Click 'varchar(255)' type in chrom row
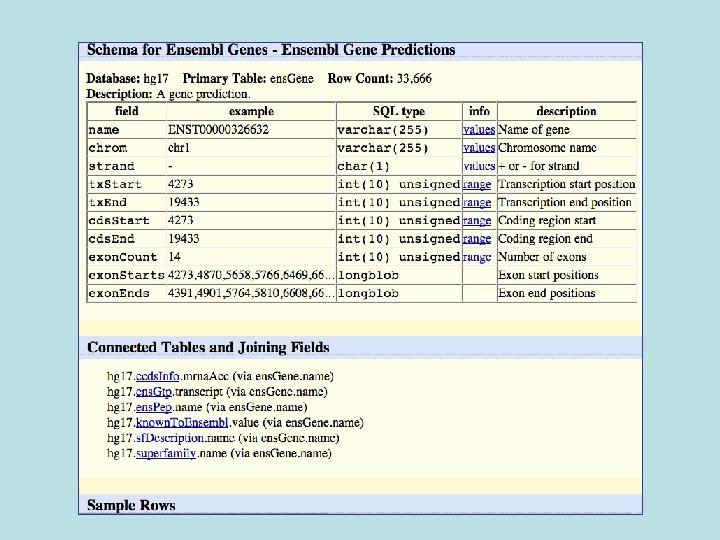Image resolution: width=720 pixels, height=540 pixels. (383, 148)
